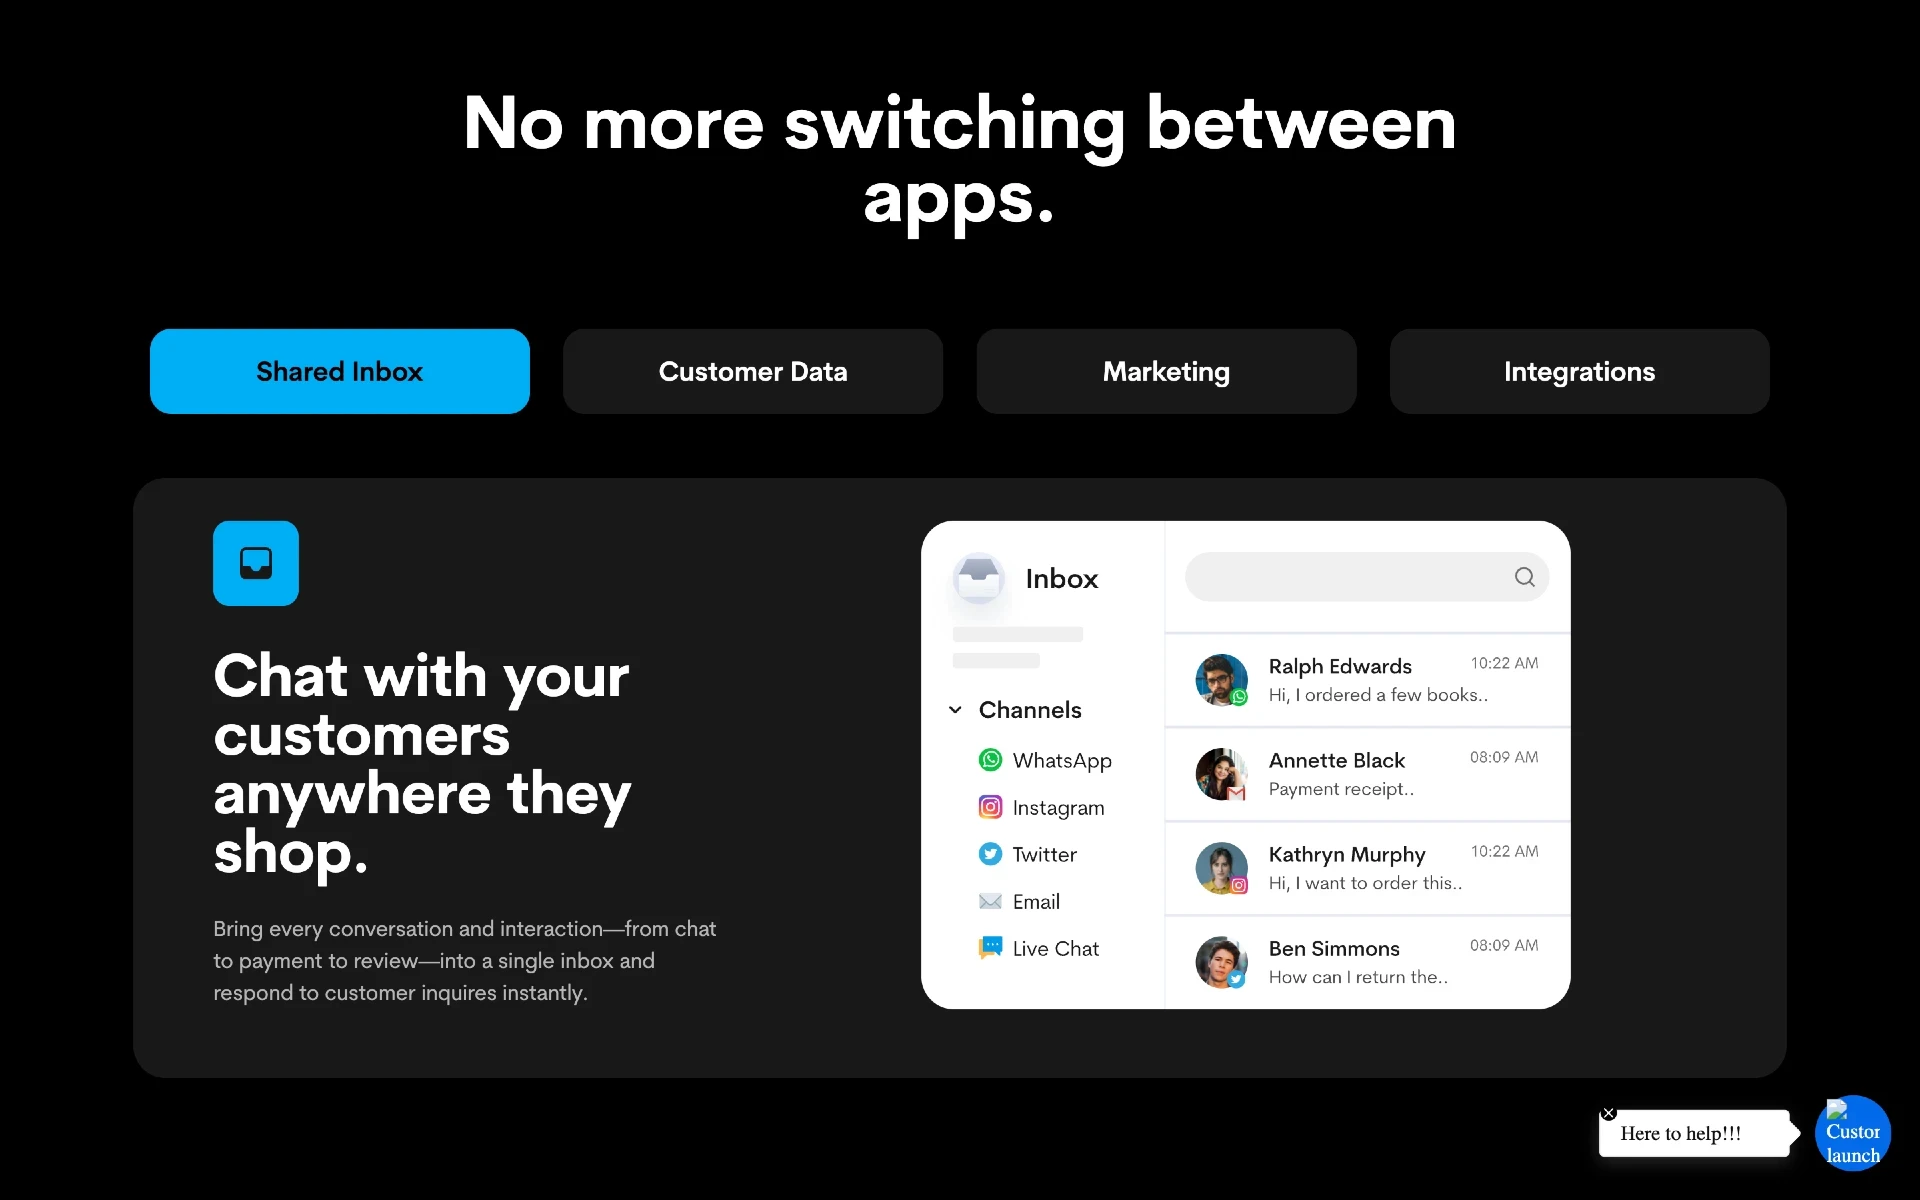The height and width of the screenshot is (1200, 1920).
Task: Click the WhatsApp channel icon
Action: coord(990,759)
